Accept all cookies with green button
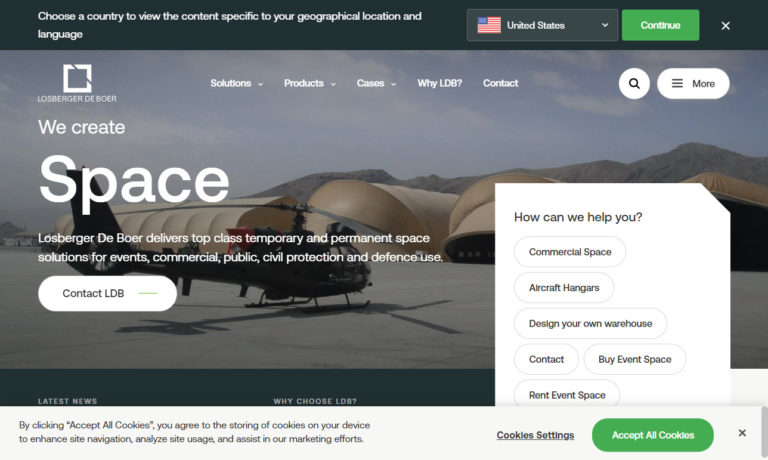This screenshot has width=768, height=460. click(652, 435)
